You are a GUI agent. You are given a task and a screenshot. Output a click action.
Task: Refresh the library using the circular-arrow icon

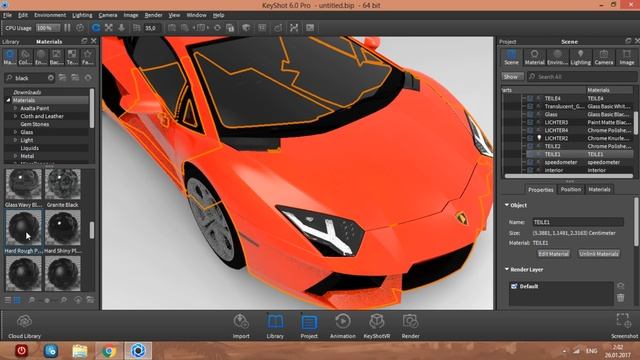point(88,78)
